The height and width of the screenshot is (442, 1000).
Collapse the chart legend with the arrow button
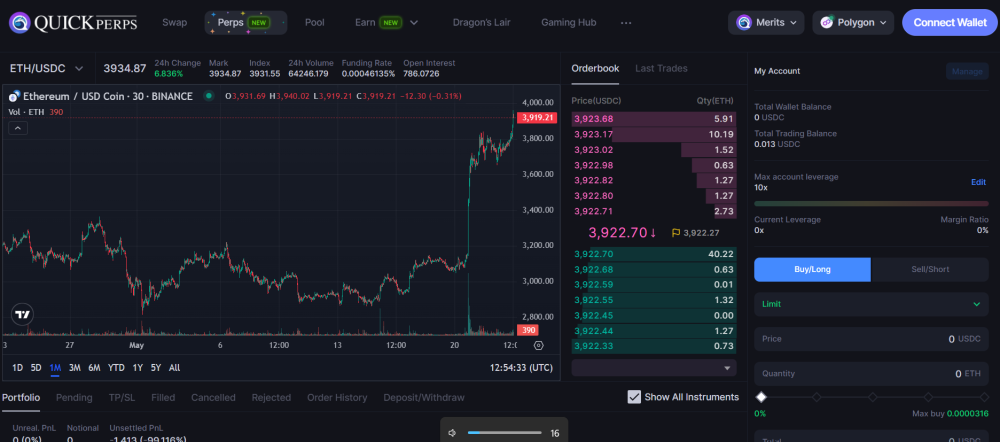tap(17, 128)
